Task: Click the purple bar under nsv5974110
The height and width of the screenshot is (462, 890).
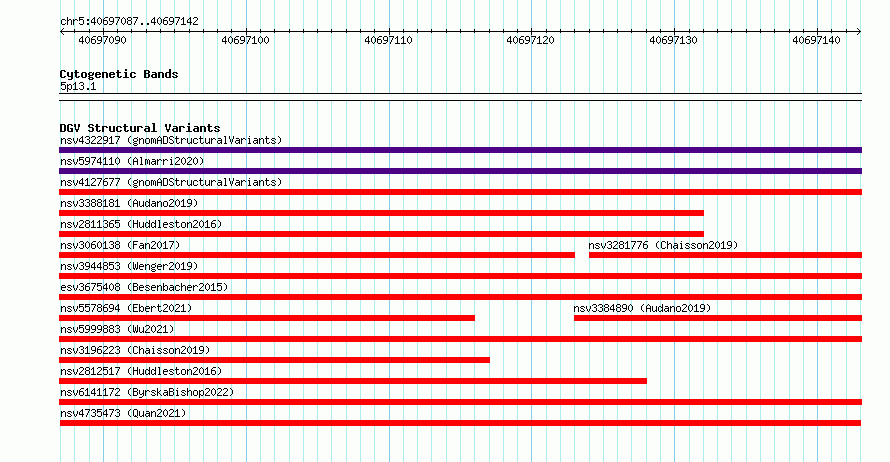Action: coord(460,171)
